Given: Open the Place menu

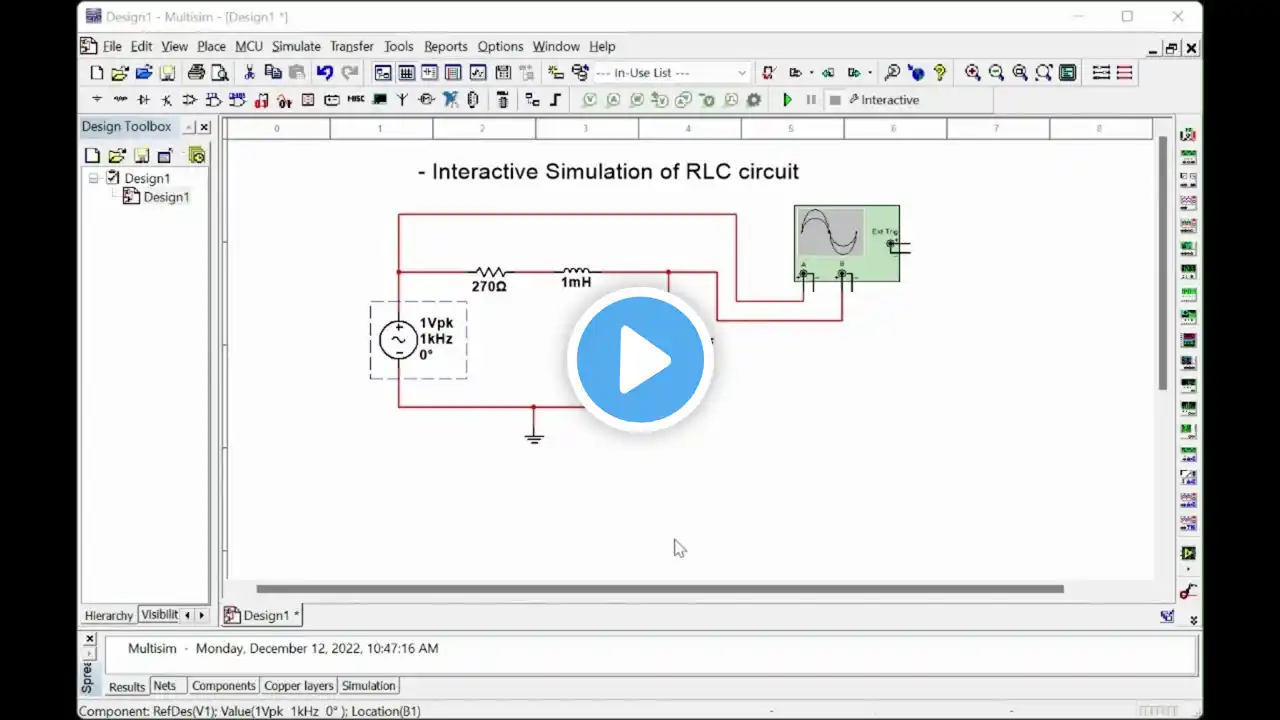Looking at the screenshot, I should pyautogui.click(x=211, y=46).
